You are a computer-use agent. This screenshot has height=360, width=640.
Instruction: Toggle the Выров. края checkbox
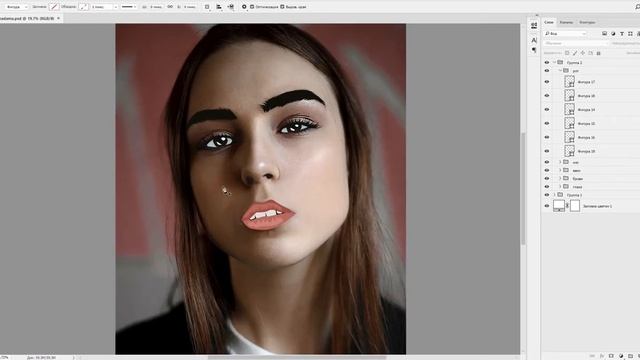pyautogui.click(x=282, y=7)
